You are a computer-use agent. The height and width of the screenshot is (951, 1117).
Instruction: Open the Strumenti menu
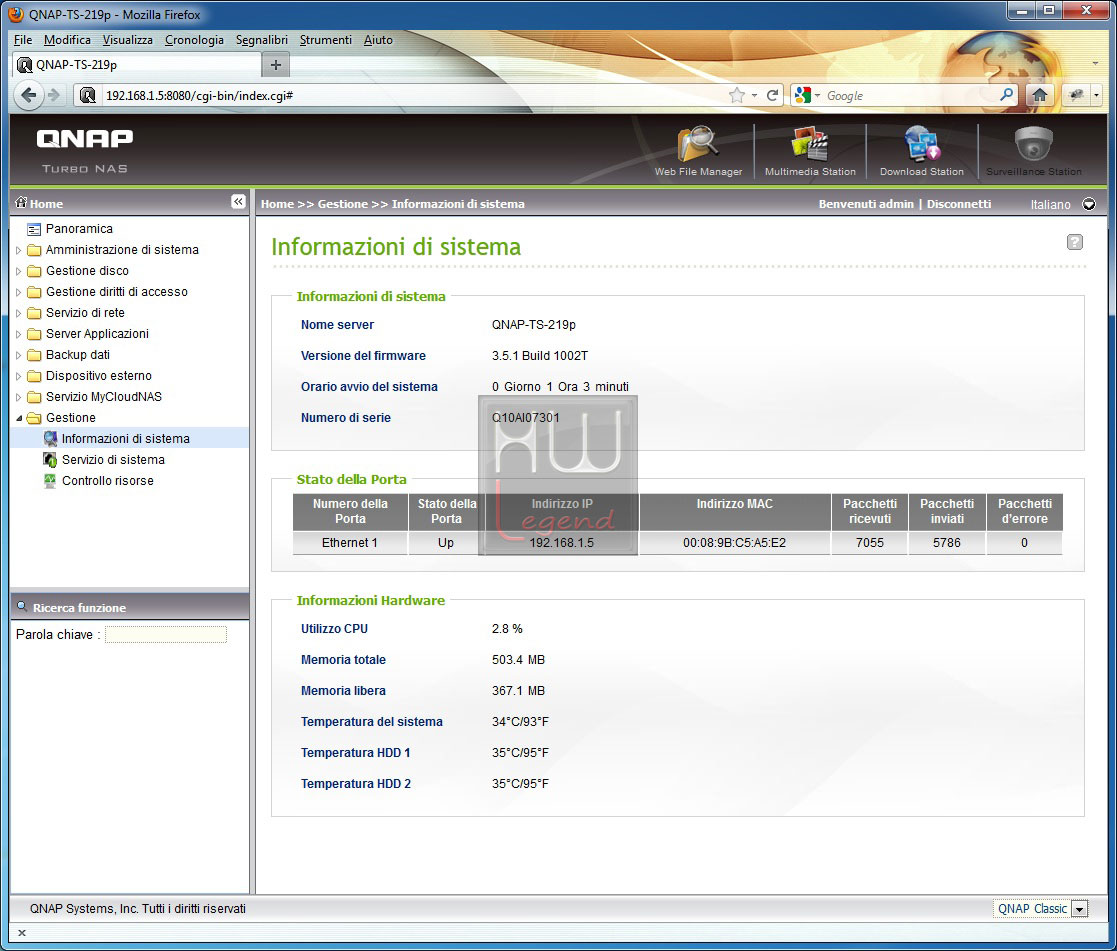coord(326,40)
